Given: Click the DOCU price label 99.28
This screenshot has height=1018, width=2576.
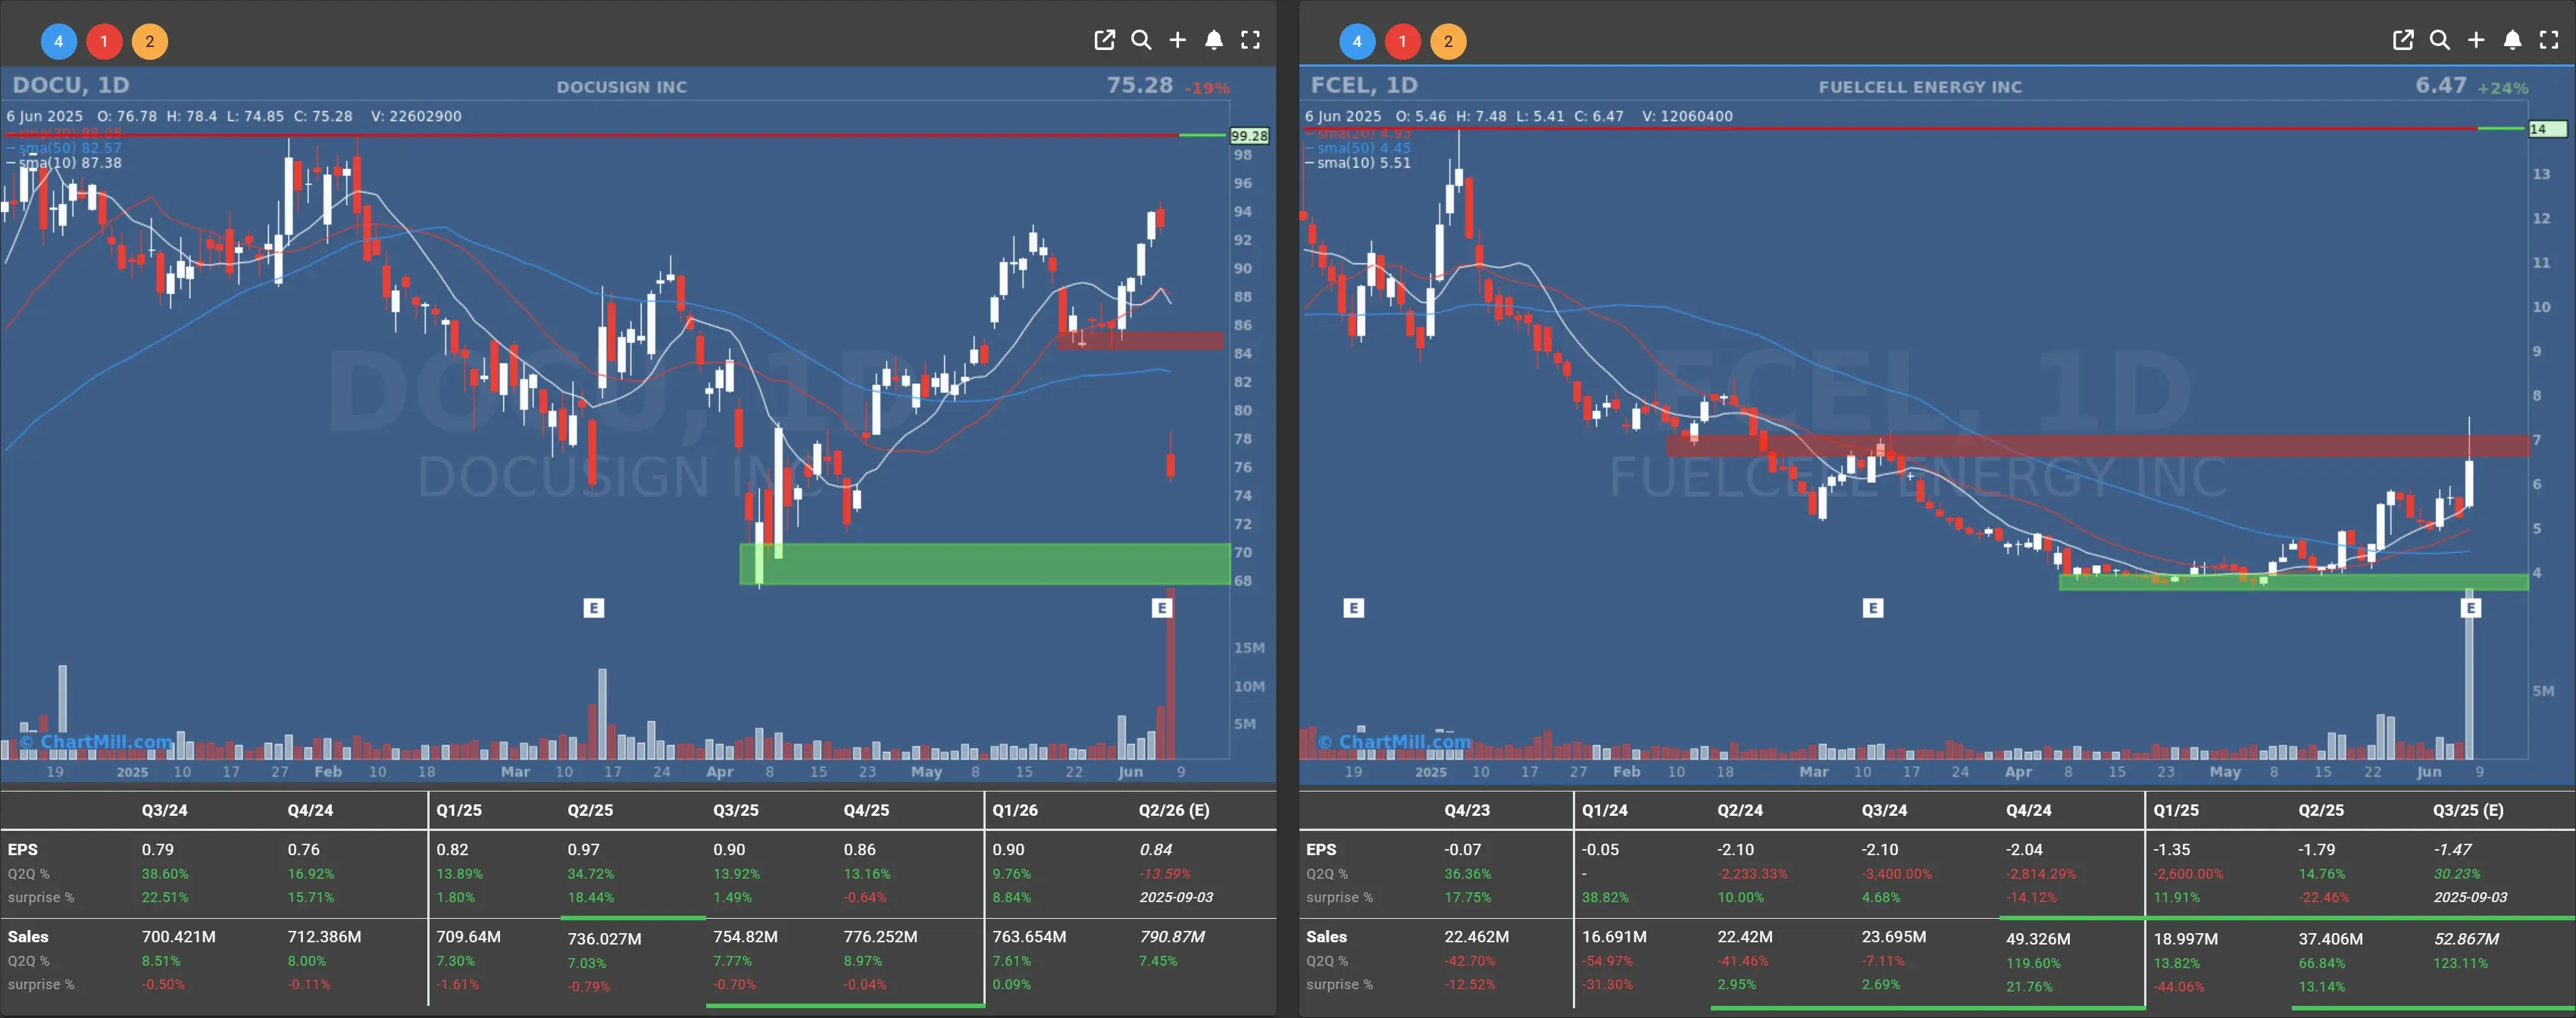Looking at the screenshot, I should pyautogui.click(x=1250, y=136).
